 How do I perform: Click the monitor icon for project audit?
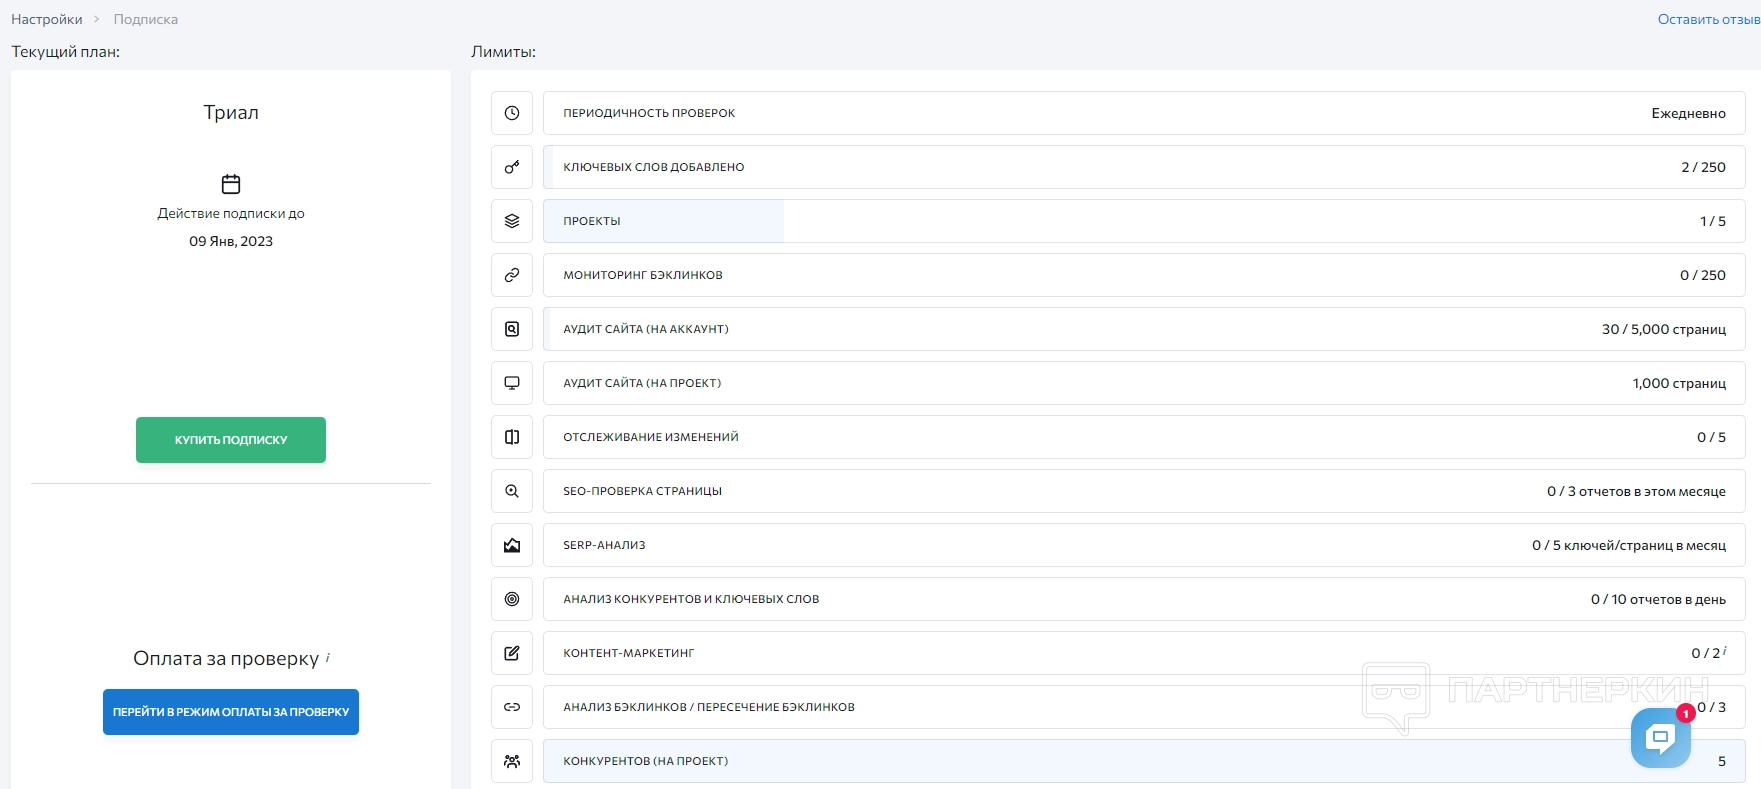[x=512, y=383]
